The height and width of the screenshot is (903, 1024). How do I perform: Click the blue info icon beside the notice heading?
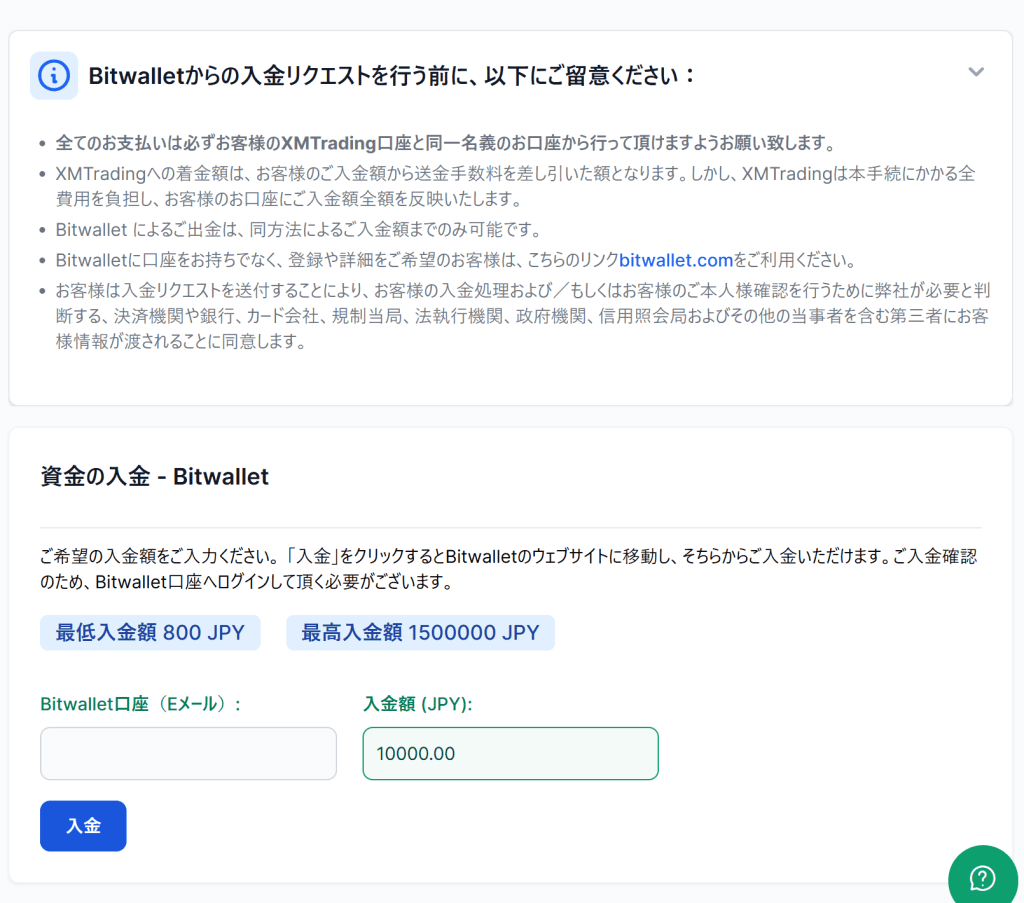click(54, 75)
